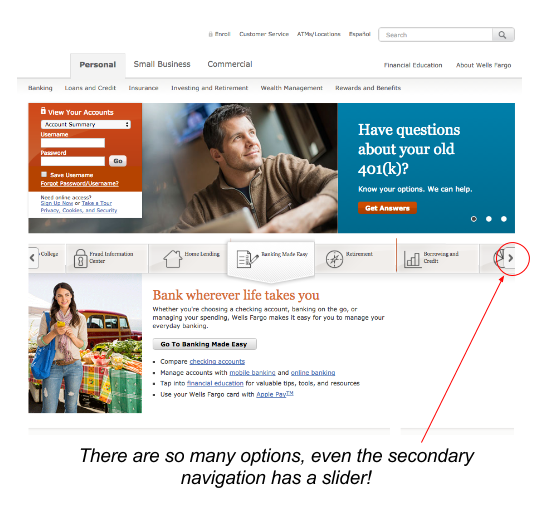Open the Loans and Credit menu

click(x=90, y=88)
